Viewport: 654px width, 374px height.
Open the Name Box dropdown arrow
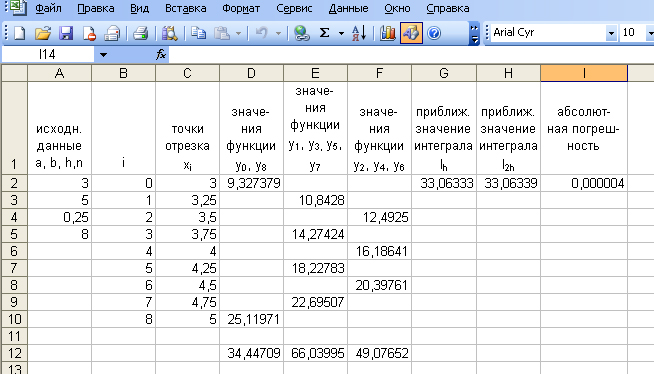click(103, 55)
